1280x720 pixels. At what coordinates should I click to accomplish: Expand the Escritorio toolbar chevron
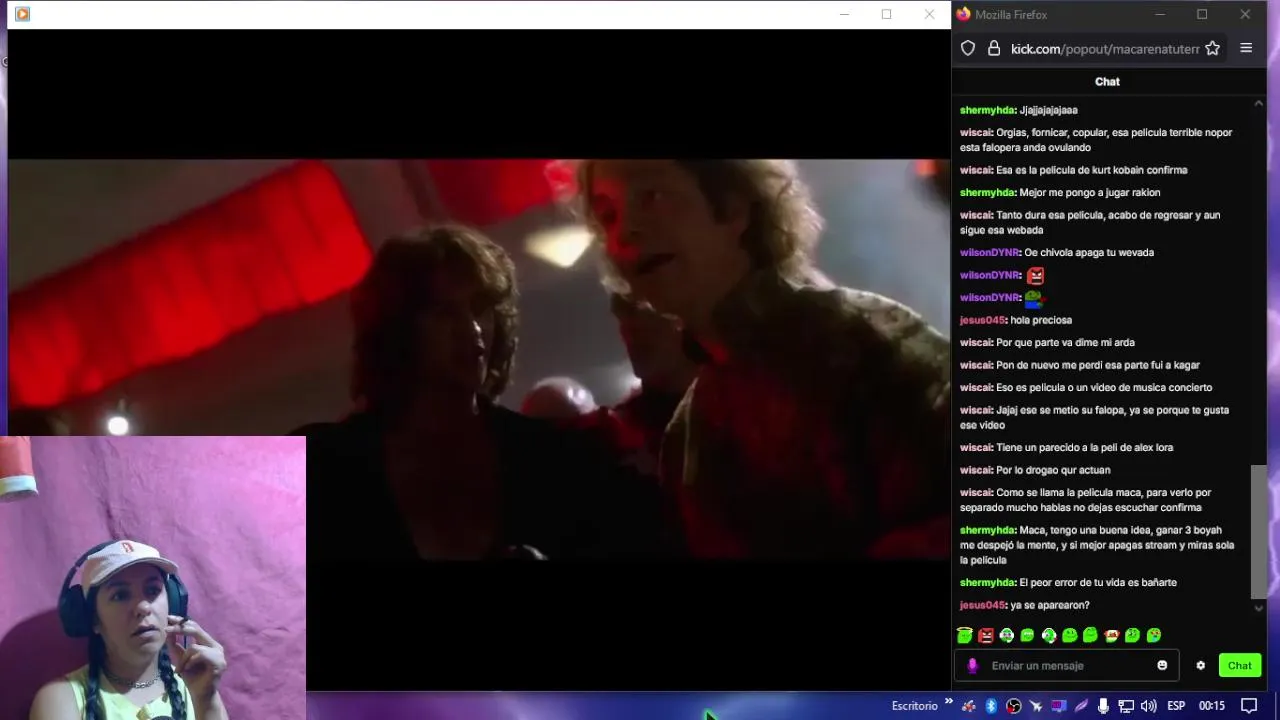tap(948, 704)
